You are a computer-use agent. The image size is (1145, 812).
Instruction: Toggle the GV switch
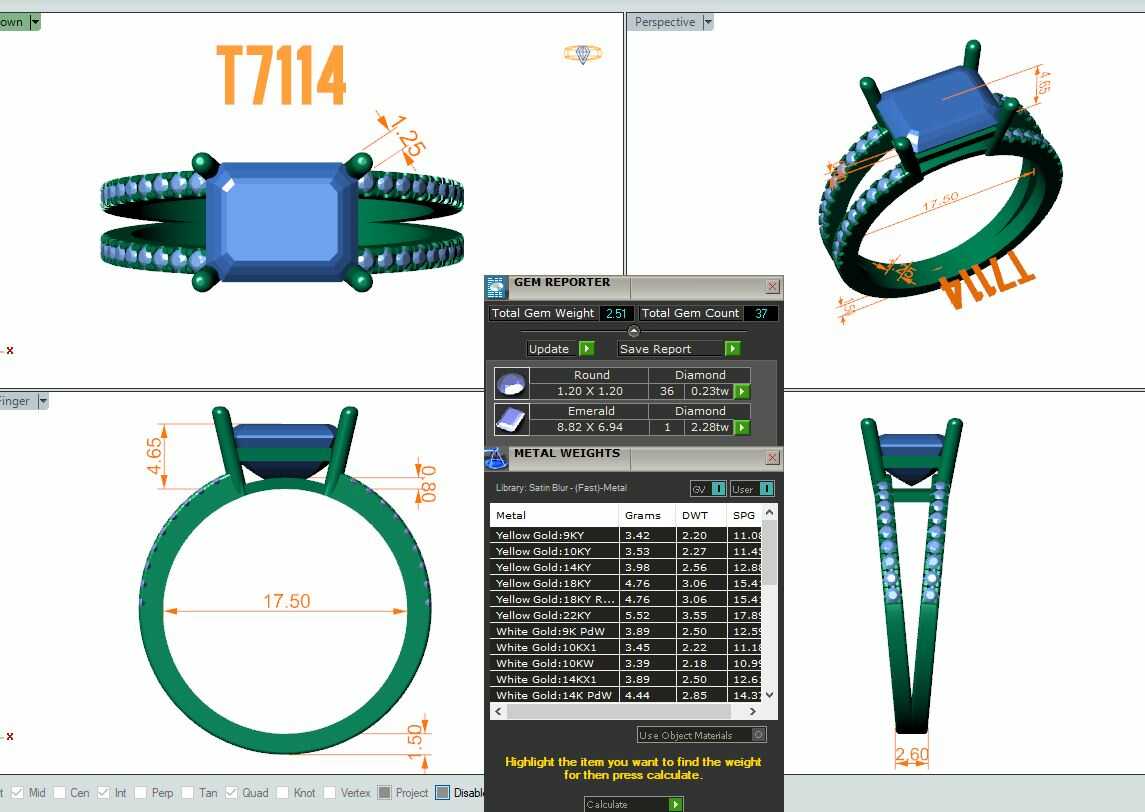click(708, 489)
